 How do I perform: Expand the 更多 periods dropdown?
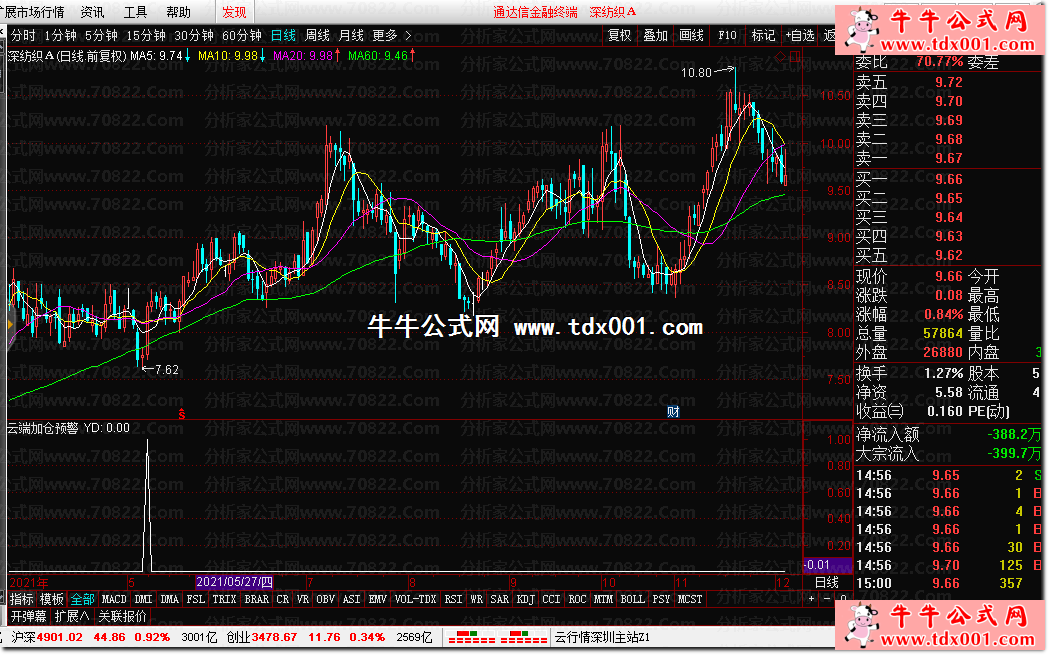point(385,35)
